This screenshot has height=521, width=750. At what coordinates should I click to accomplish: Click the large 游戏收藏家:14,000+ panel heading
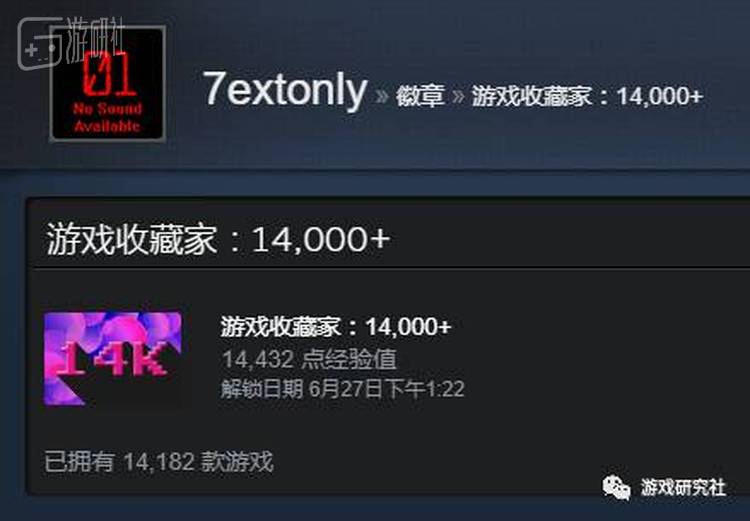coord(219,239)
